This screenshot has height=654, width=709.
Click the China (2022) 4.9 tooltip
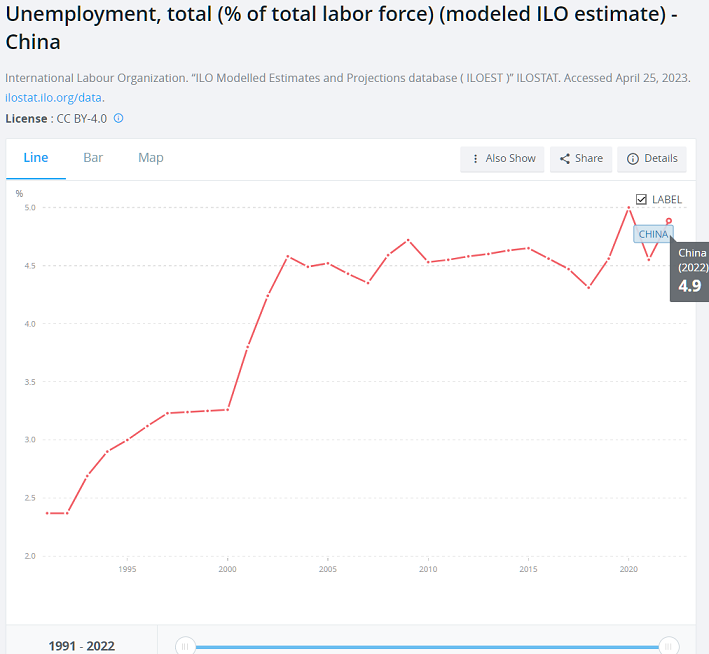click(691, 271)
